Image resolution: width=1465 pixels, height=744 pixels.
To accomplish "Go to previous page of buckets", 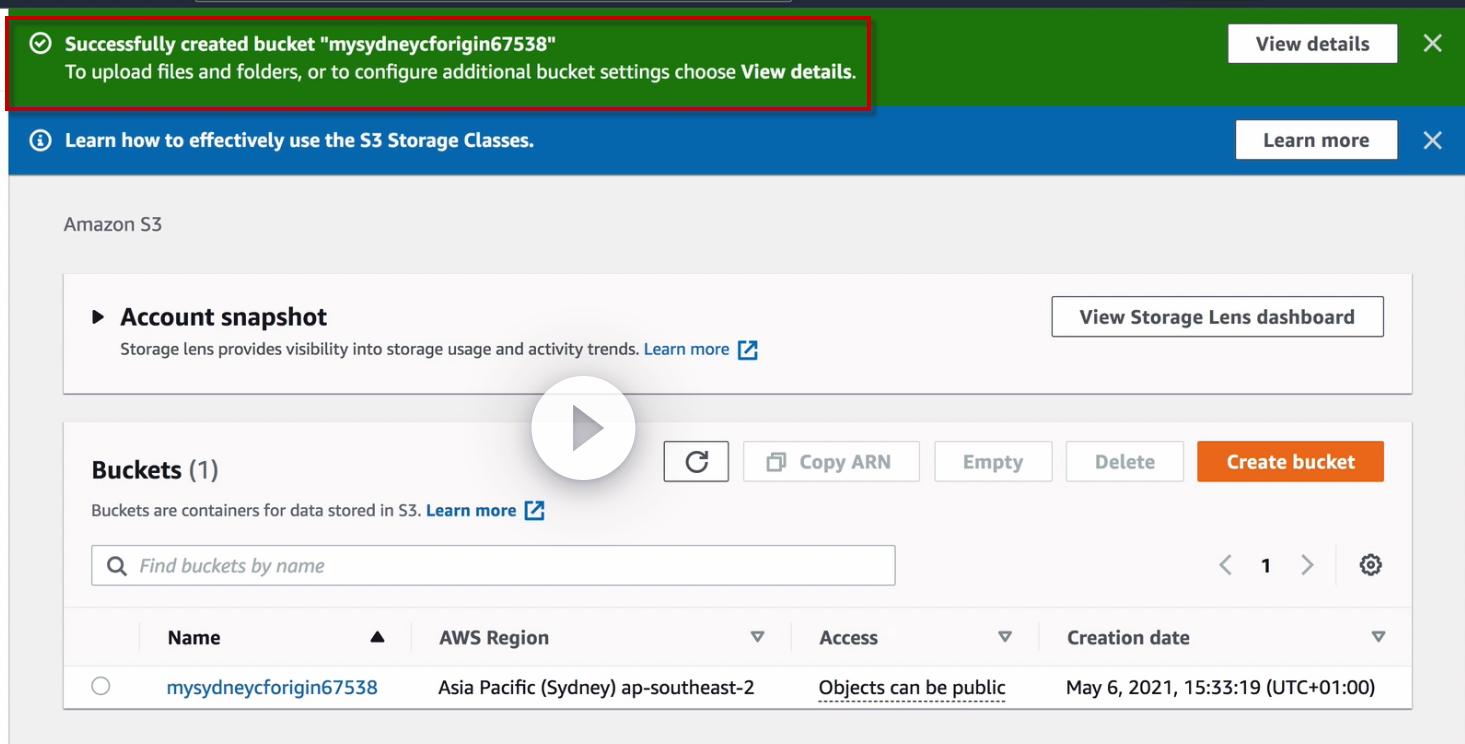I will 1225,566.
